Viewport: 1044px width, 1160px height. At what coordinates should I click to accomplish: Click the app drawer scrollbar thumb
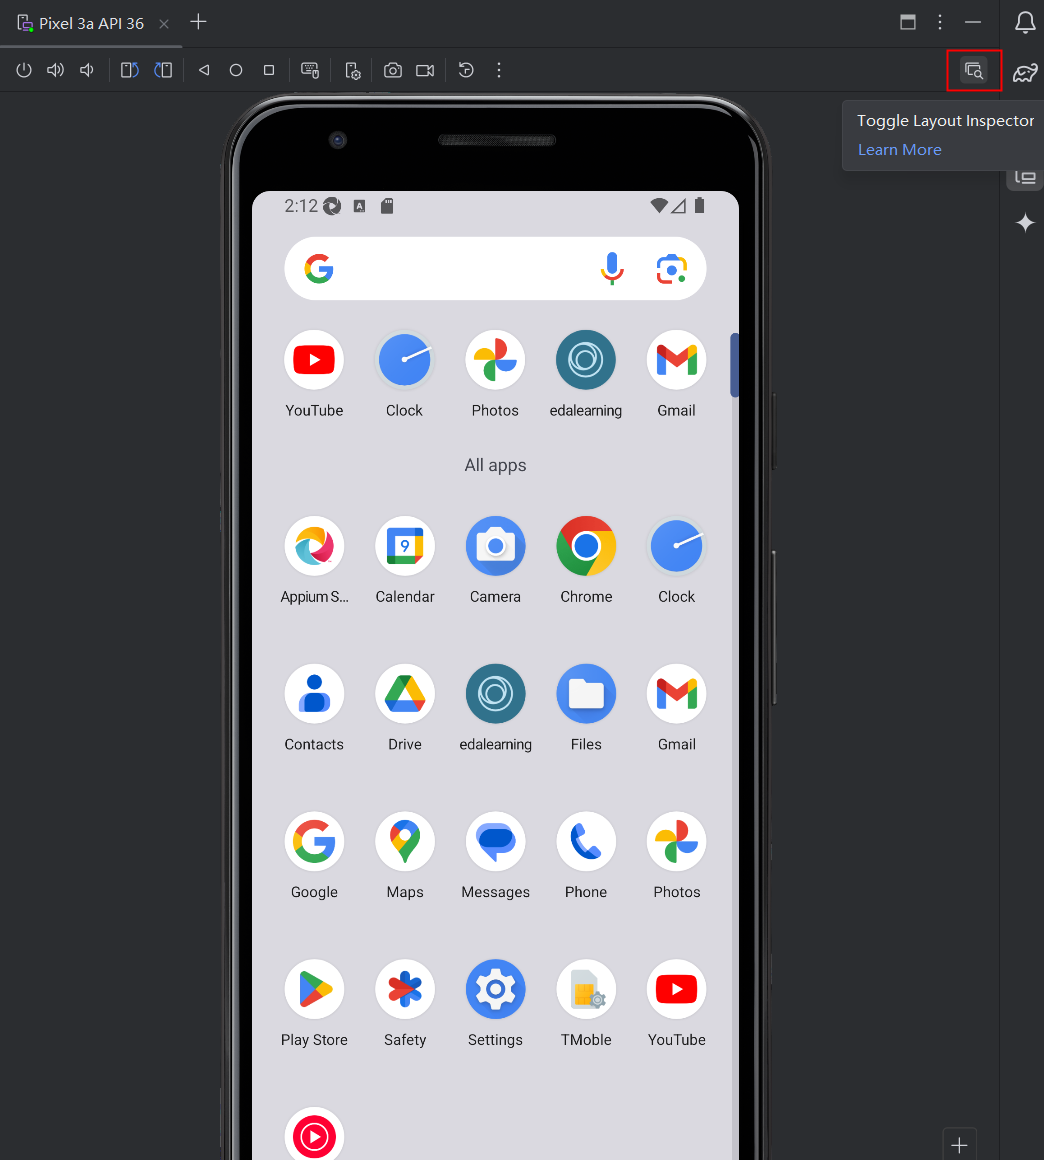pyautogui.click(x=734, y=365)
